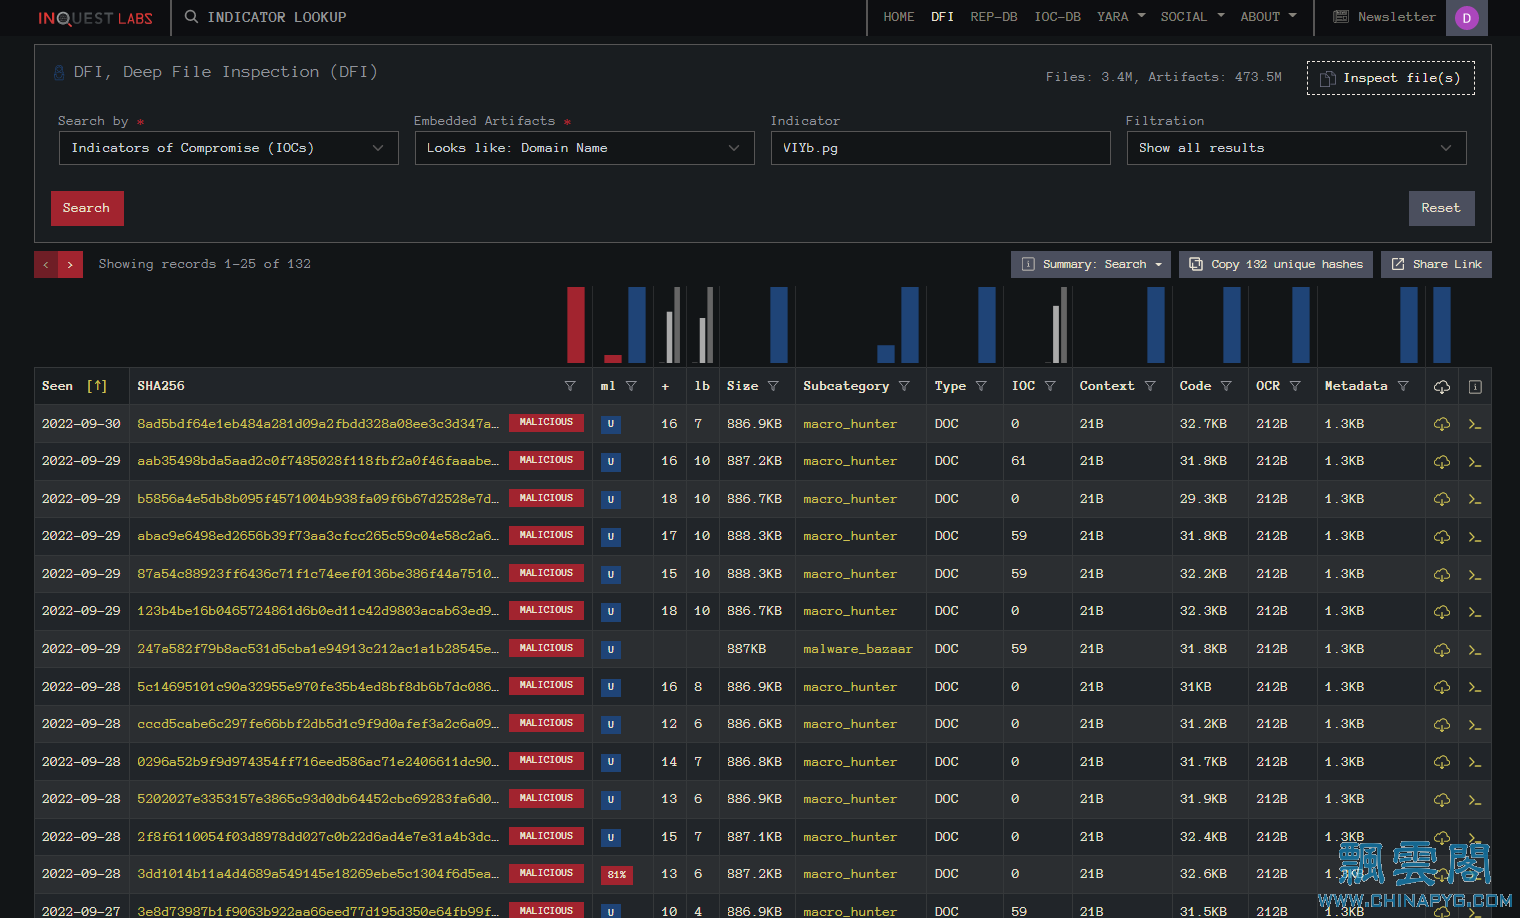This screenshot has height=918, width=1520.
Task: Open the Context column filter icon
Action: [1150, 386]
